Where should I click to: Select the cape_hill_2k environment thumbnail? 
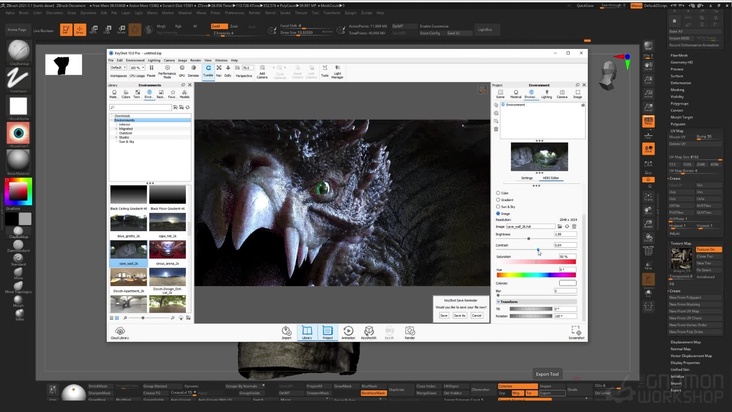pos(168,223)
